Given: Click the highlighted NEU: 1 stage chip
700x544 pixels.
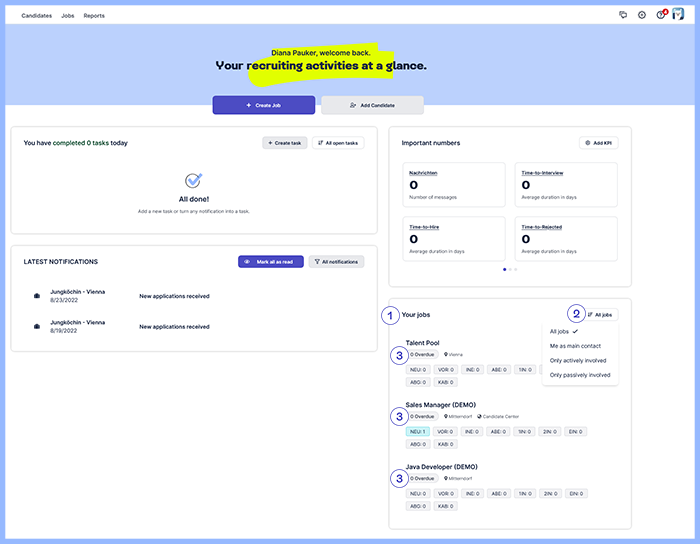Looking at the screenshot, I should [418, 432].
